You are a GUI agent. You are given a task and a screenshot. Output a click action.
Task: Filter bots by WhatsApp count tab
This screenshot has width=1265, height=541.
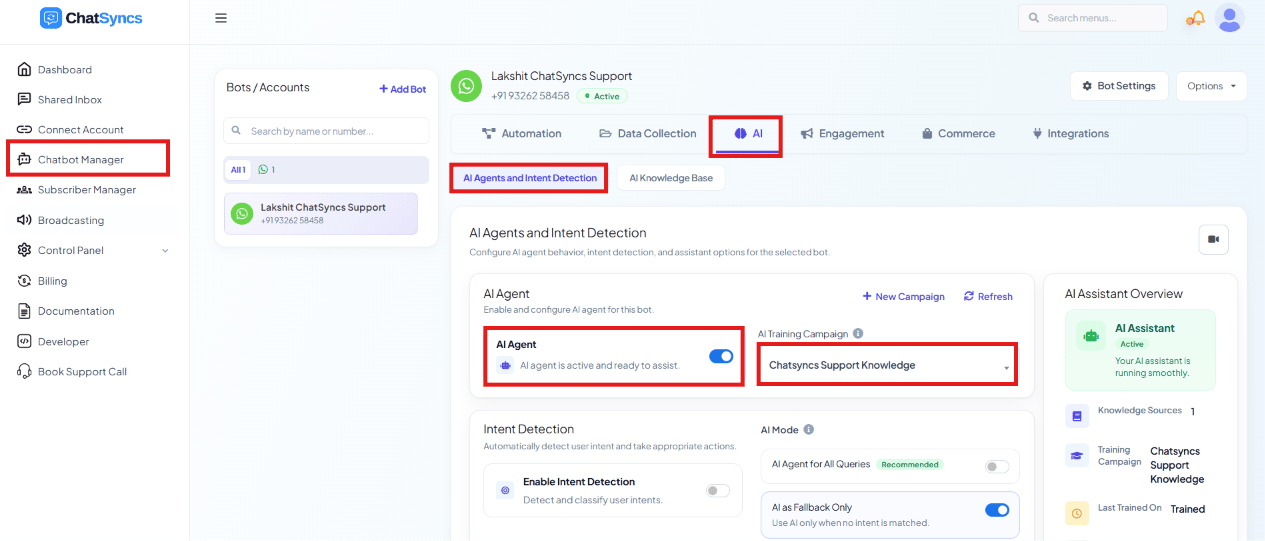pyautogui.click(x=266, y=170)
